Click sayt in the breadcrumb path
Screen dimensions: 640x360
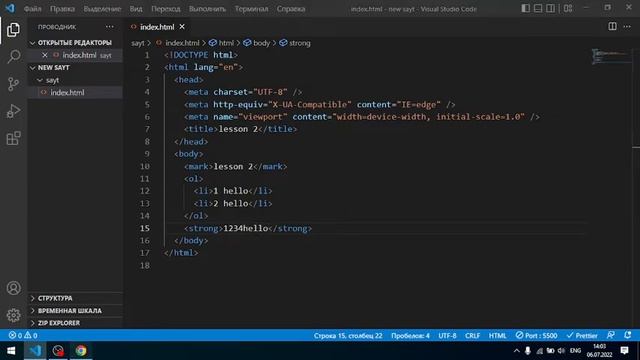tap(138, 43)
